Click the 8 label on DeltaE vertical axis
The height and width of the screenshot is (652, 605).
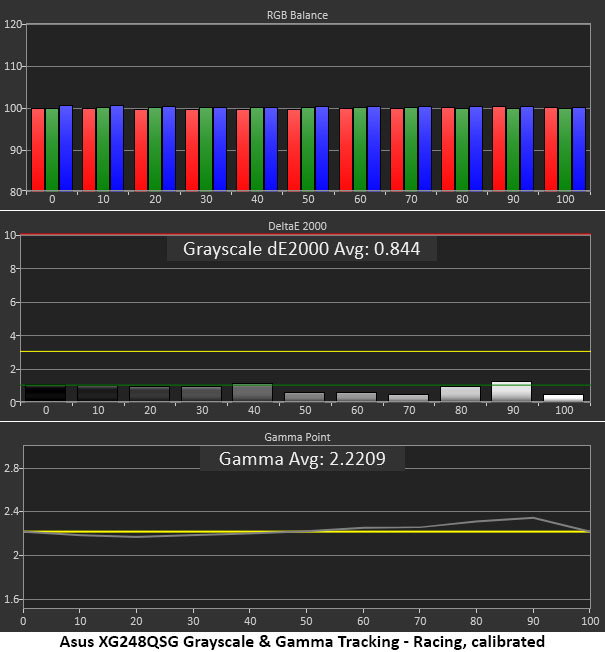point(13,269)
